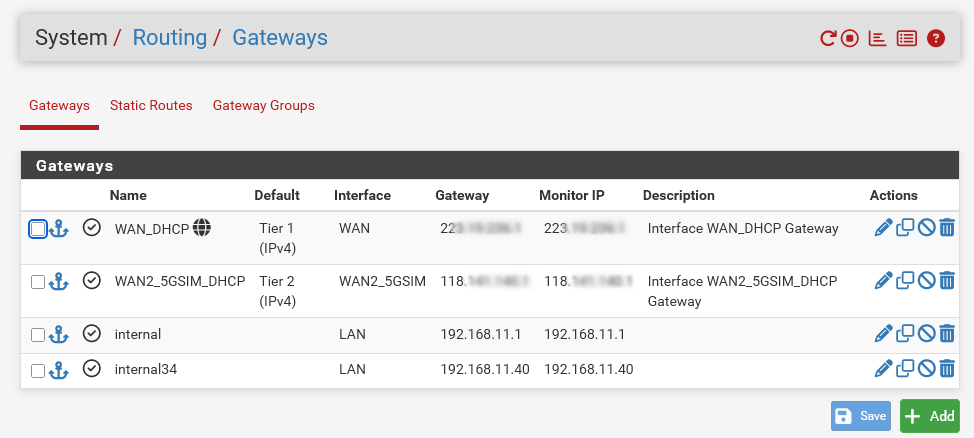Check the WAN_DHCP row checkbox
The image size is (974, 438).
coord(38,229)
